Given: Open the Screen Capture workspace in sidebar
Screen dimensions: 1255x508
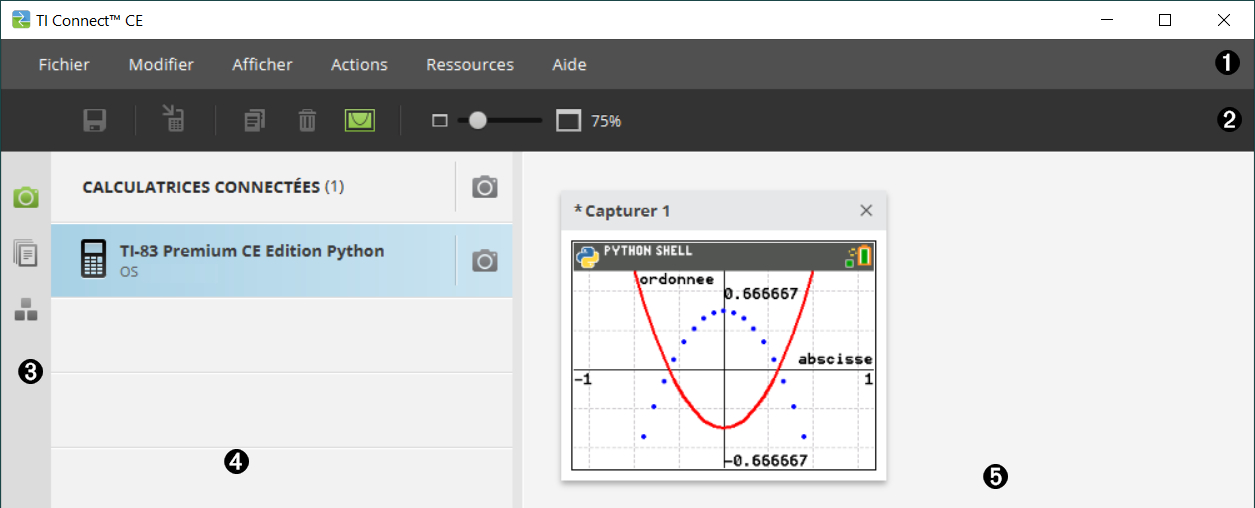Looking at the screenshot, I should 26,197.
